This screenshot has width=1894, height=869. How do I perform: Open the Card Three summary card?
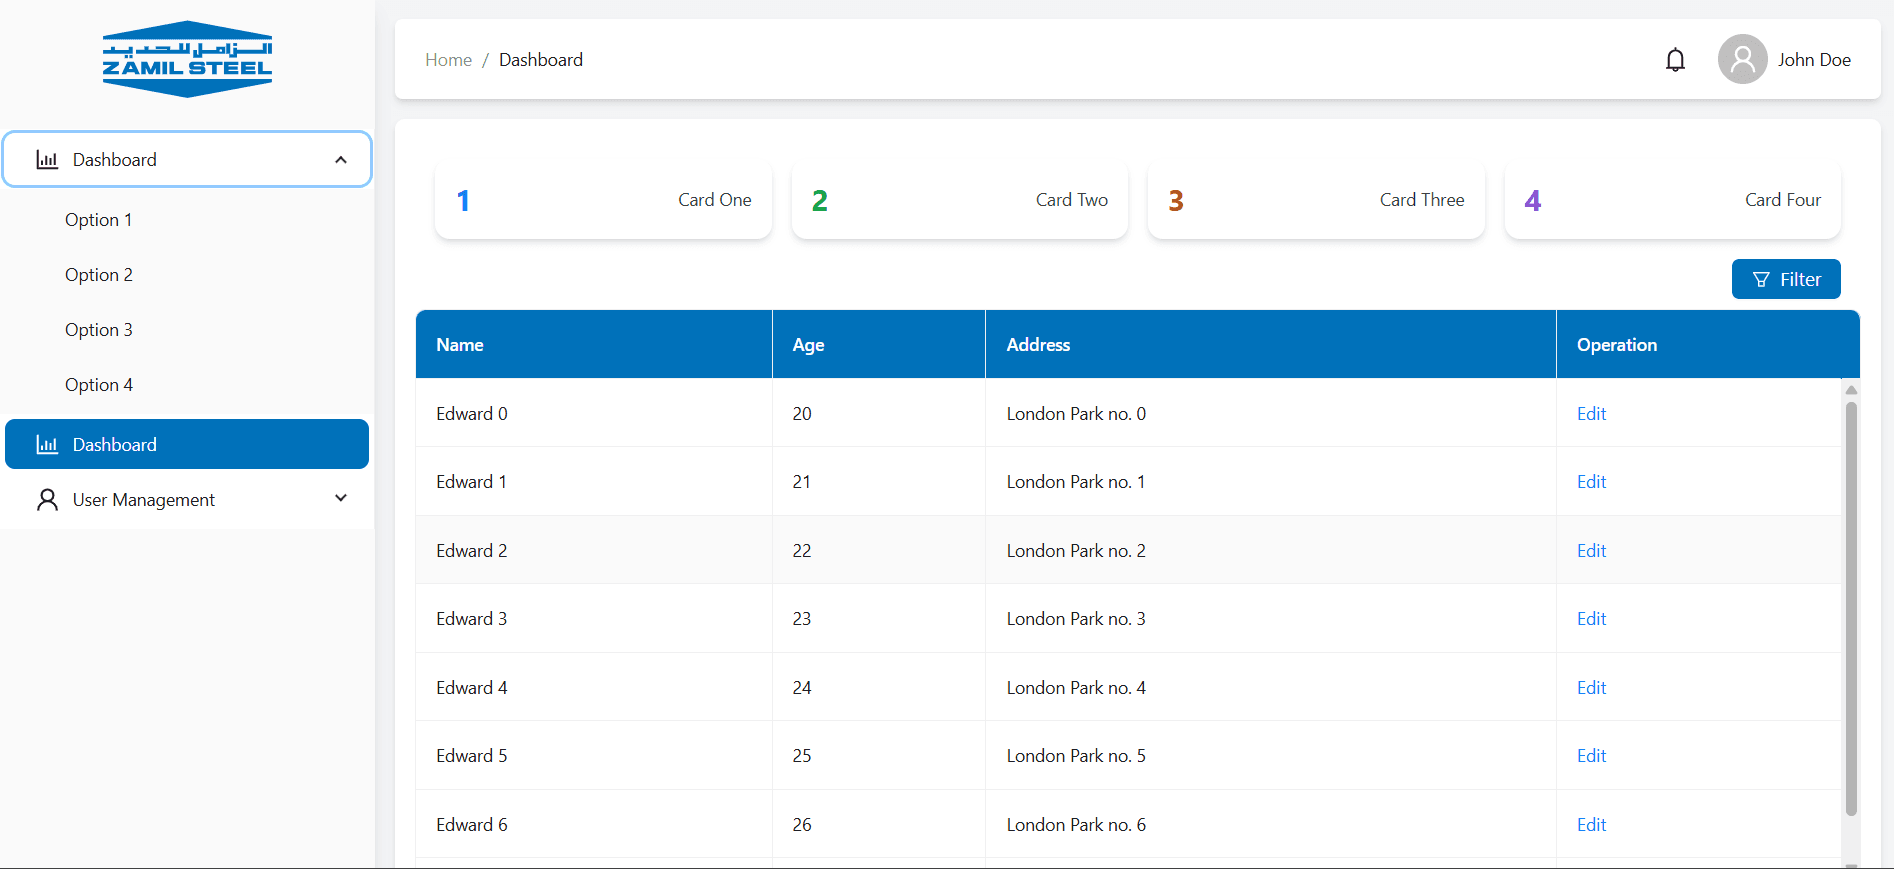point(1316,200)
